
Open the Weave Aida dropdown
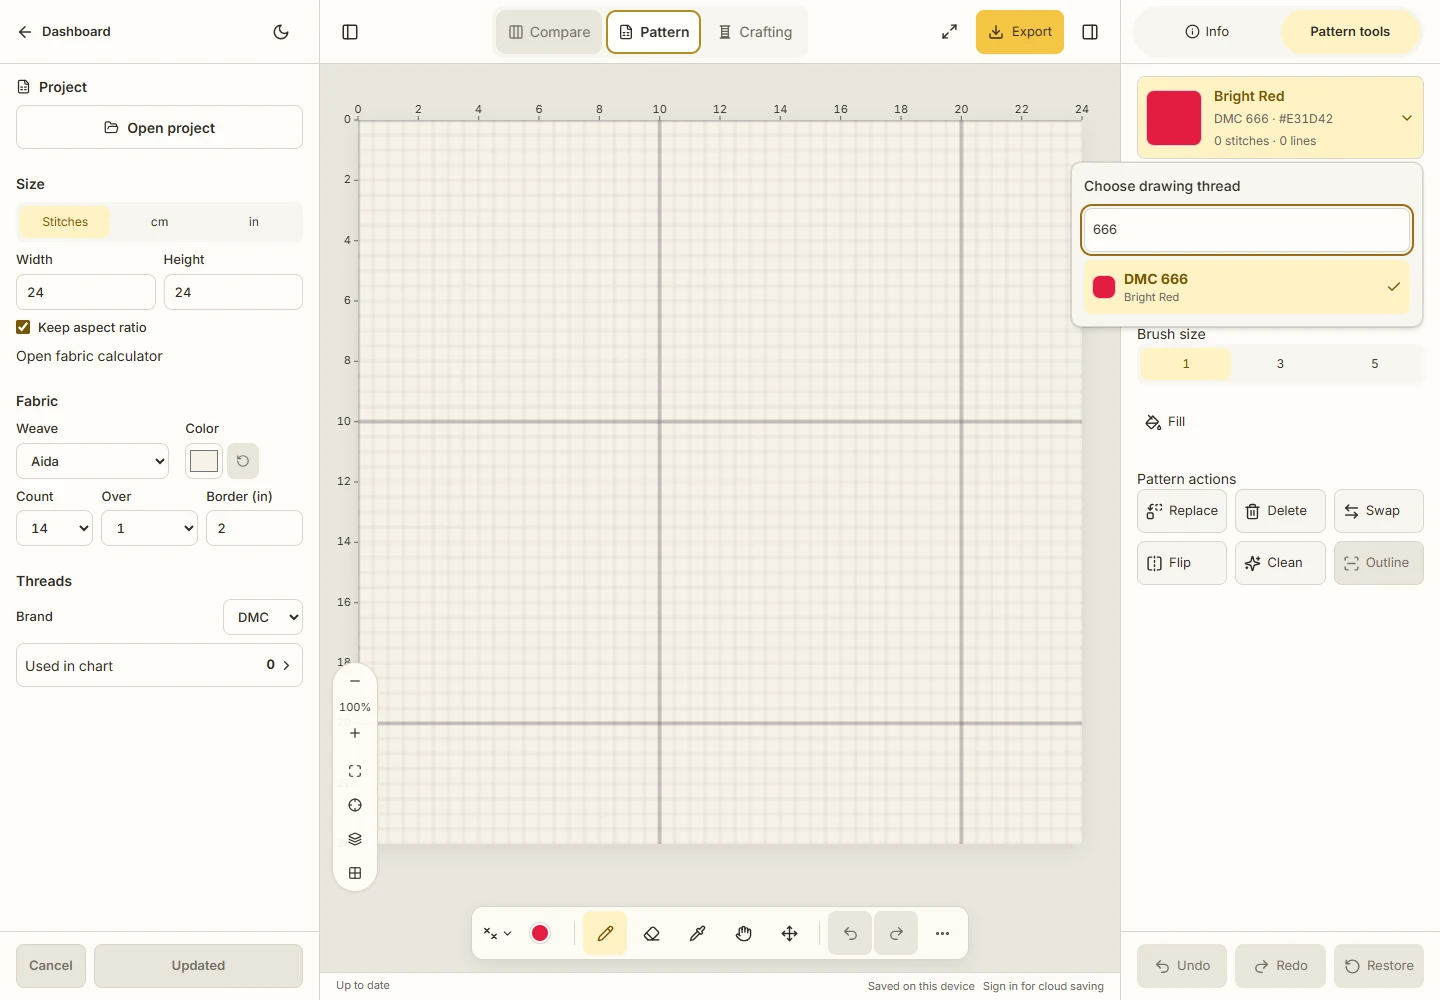coord(93,461)
